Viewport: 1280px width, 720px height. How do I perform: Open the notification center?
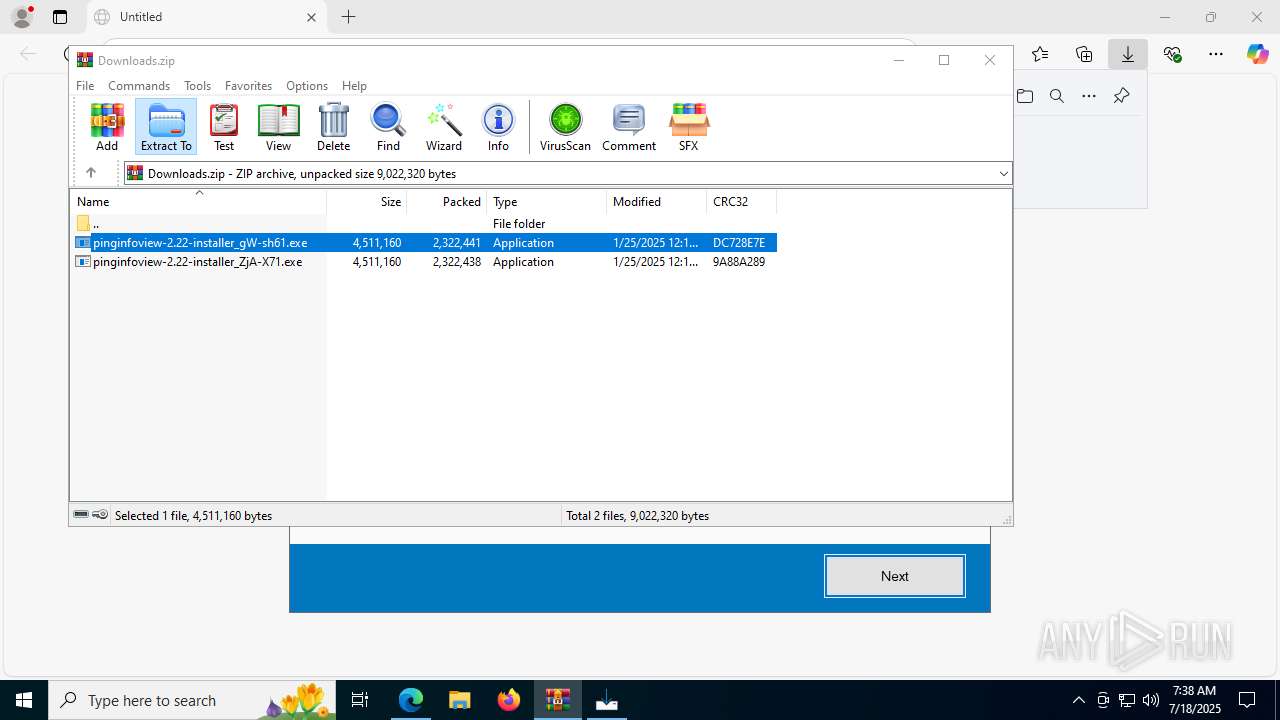pos(1247,700)
